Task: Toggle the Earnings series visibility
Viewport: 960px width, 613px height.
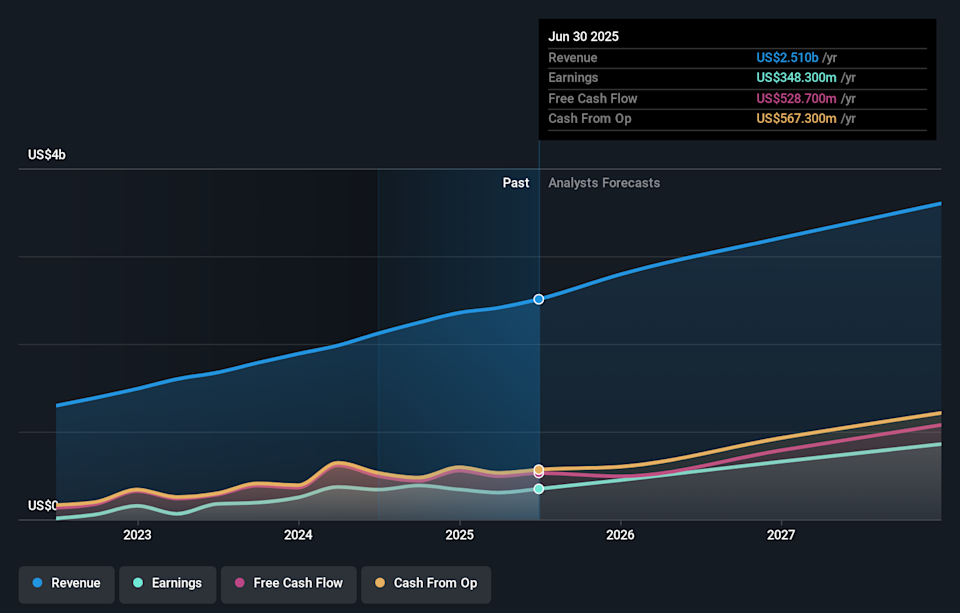Action: 167,583
